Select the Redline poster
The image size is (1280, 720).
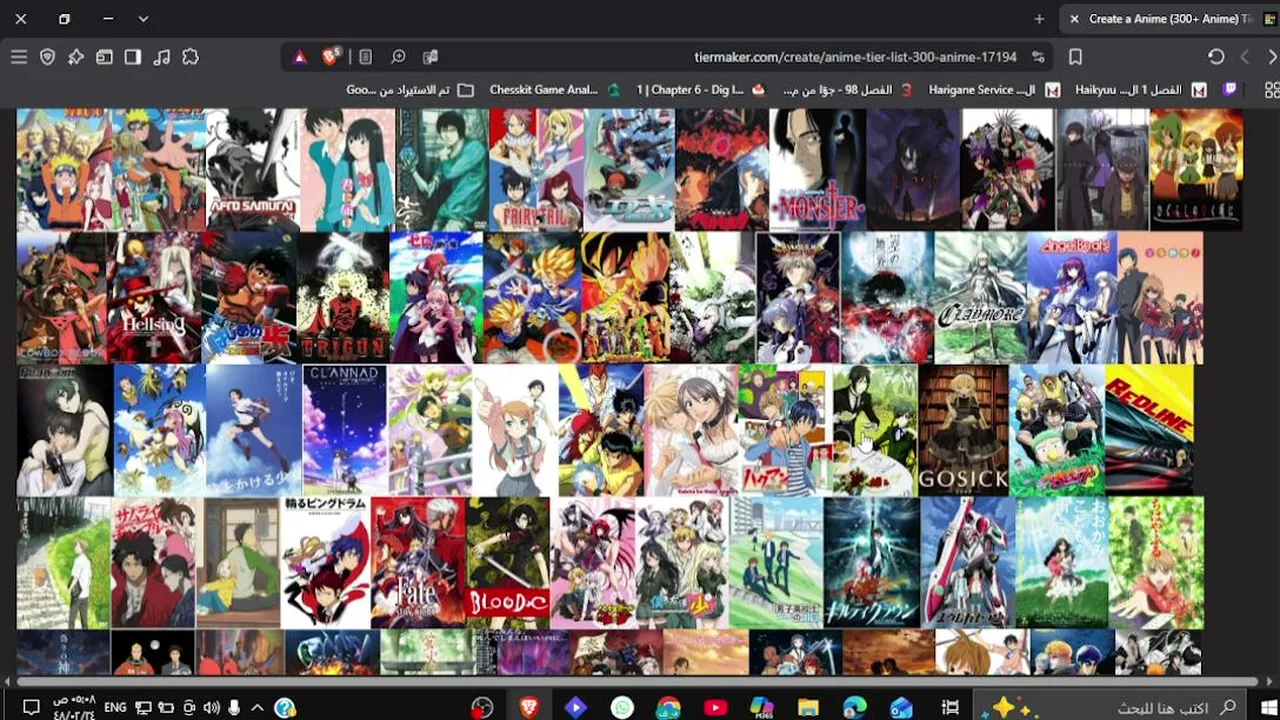[x=1149, y=430]
